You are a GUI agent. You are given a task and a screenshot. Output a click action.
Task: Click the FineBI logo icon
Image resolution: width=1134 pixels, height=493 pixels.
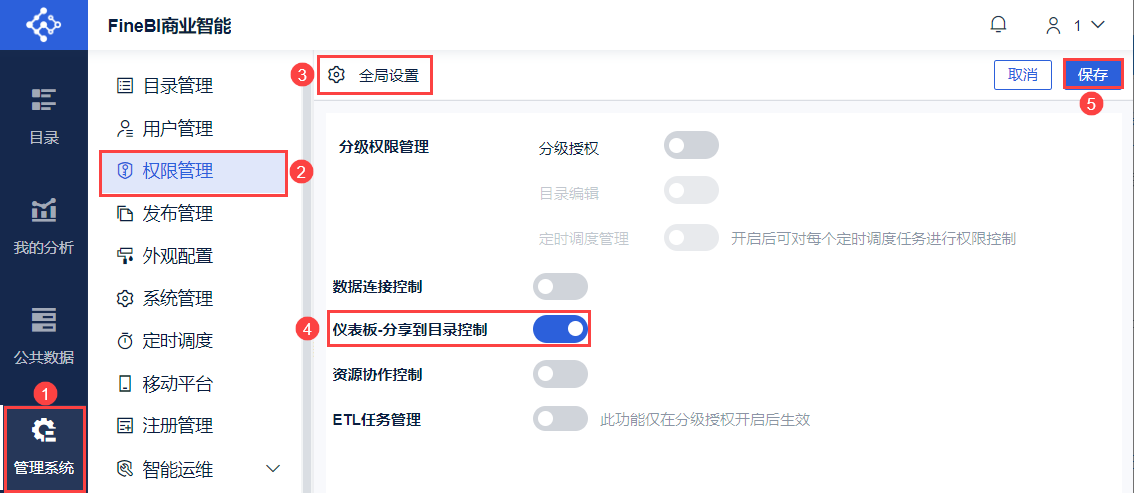tap(43, 25)
